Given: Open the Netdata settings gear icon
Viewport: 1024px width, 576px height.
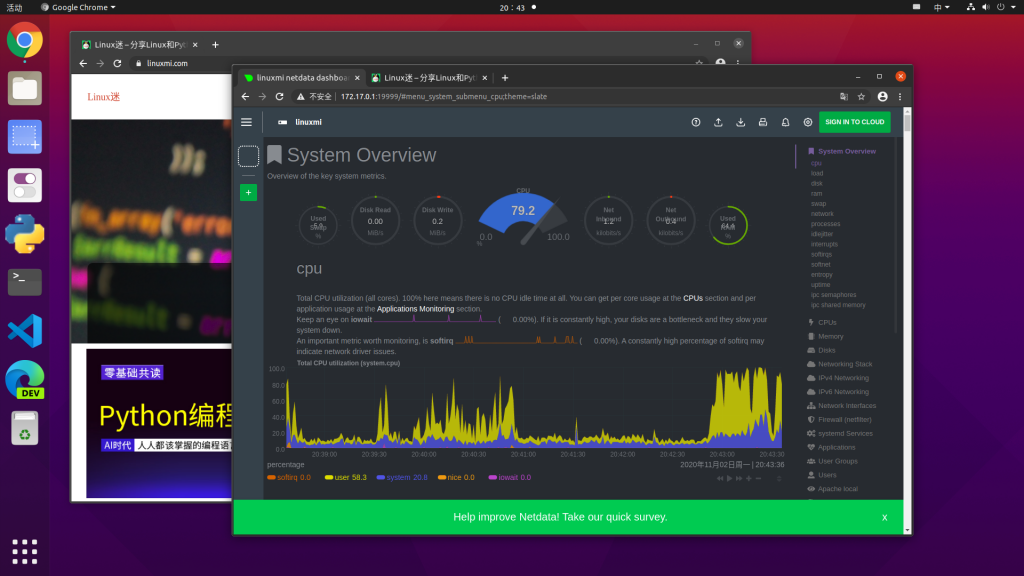Looking at the screenshot, I should 807,122.
